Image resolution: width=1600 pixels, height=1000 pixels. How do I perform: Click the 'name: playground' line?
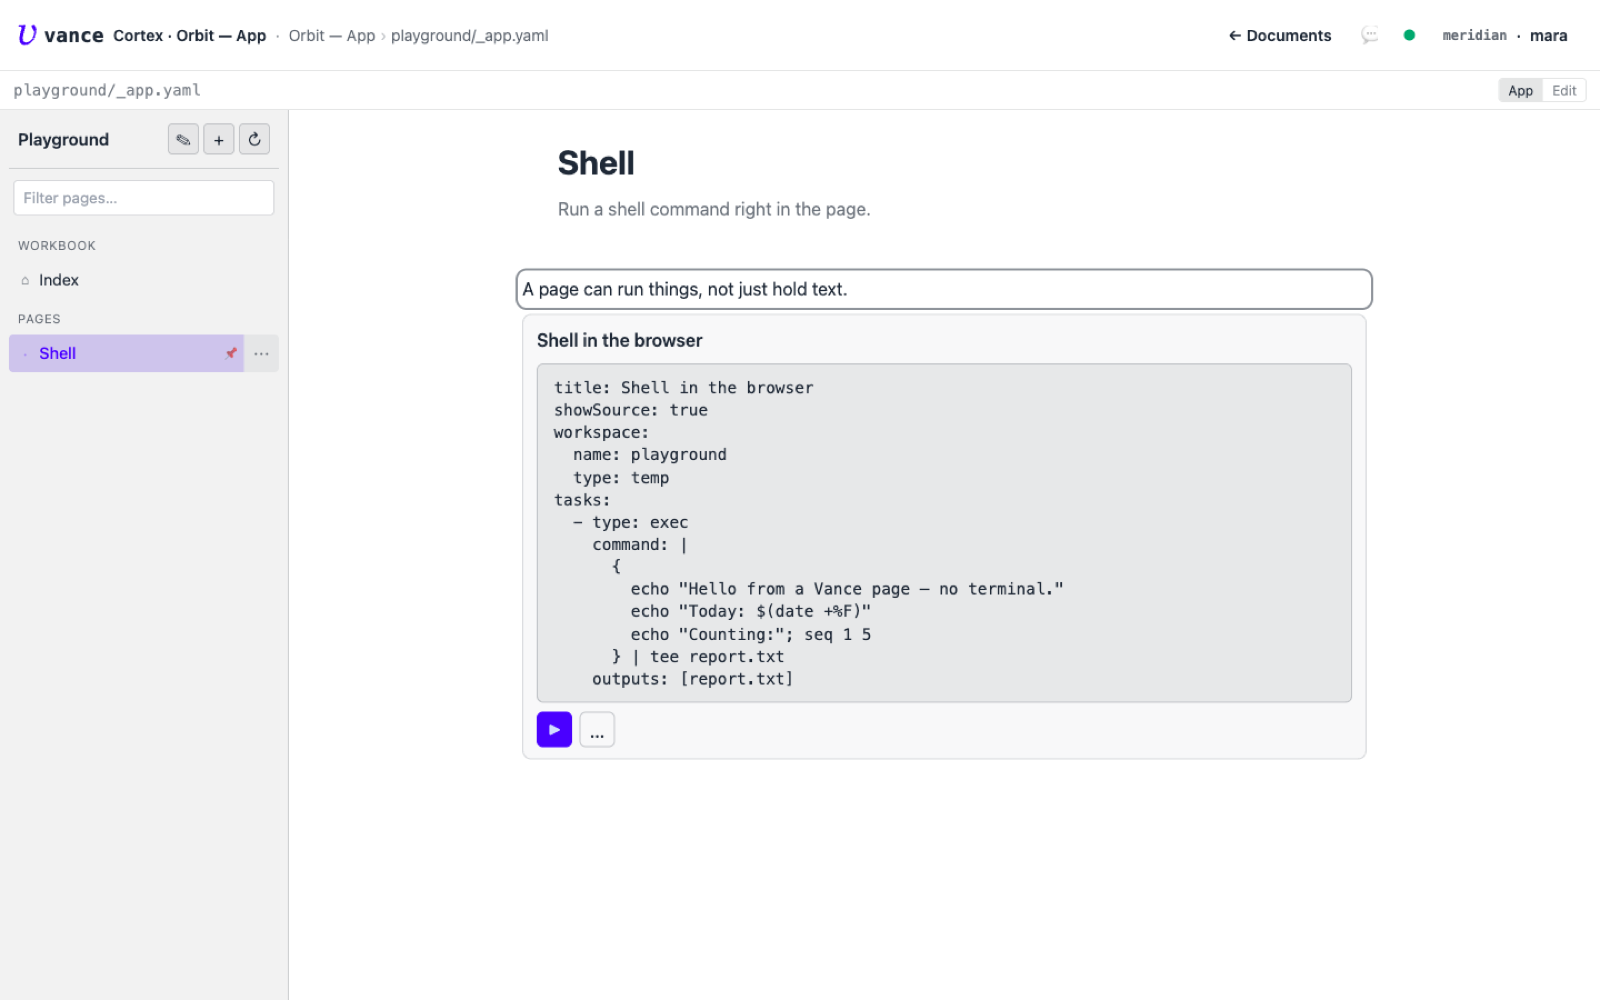[x=650, y=455]
